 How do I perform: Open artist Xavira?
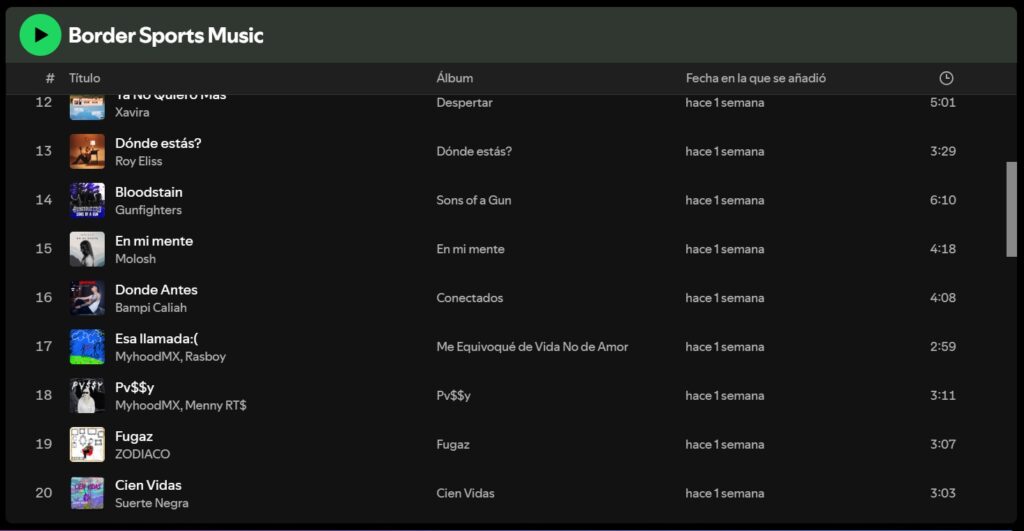132,112
